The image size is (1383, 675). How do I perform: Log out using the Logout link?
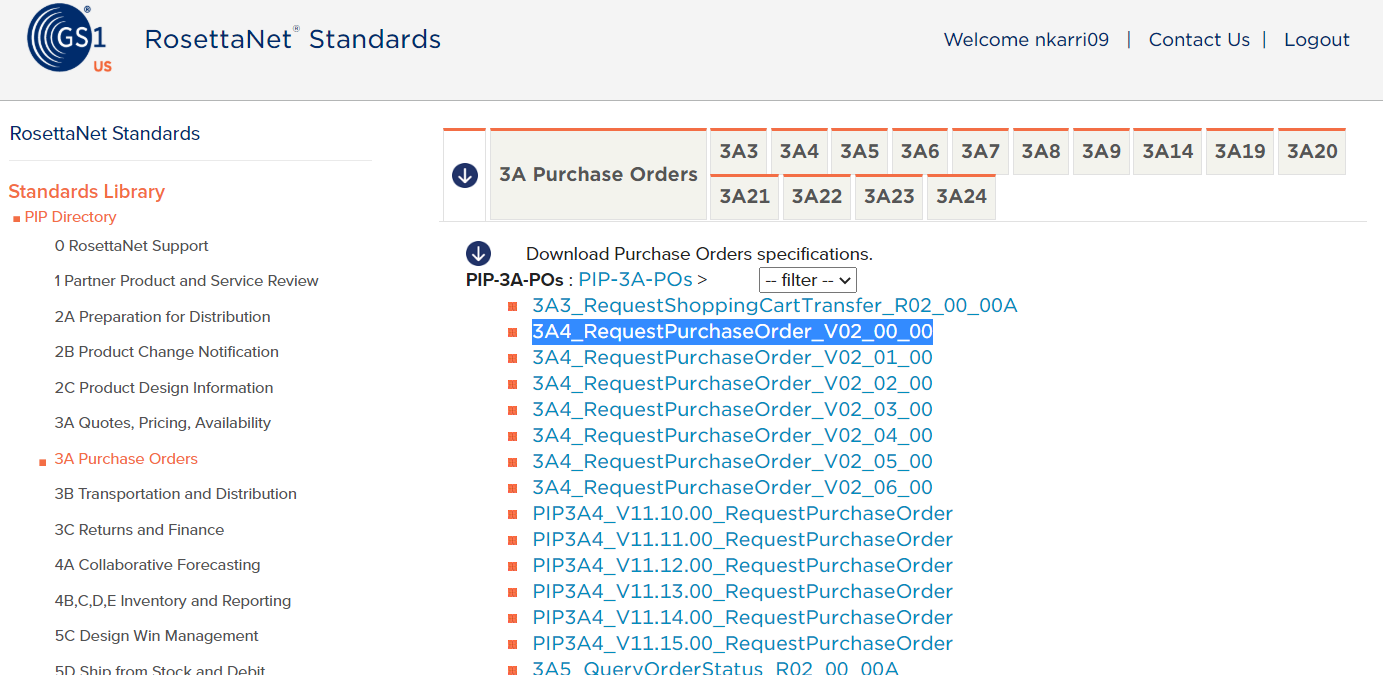(x=1316, y=40)
